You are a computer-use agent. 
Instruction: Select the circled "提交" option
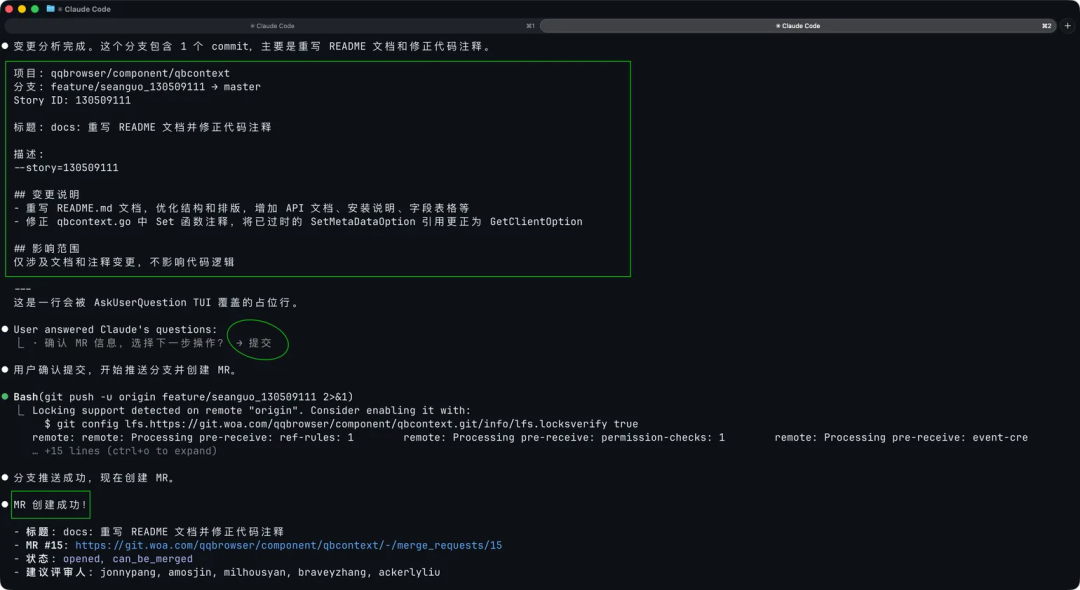click(258, 341)
